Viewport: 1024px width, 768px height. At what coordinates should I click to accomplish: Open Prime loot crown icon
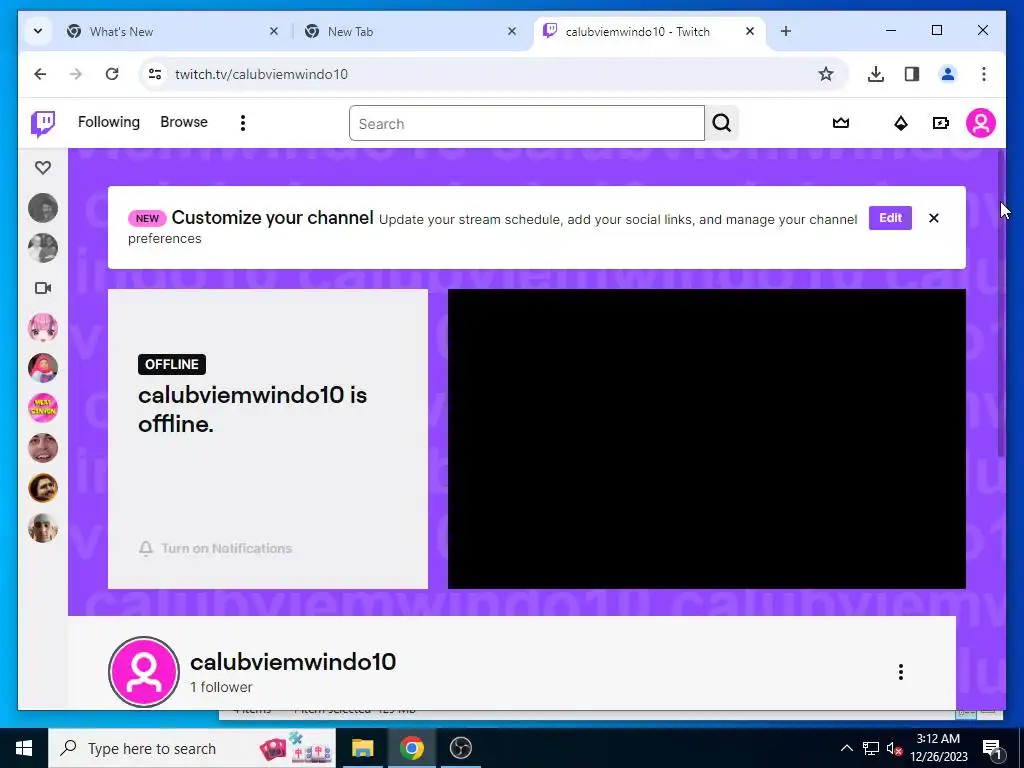coord(840,123)
